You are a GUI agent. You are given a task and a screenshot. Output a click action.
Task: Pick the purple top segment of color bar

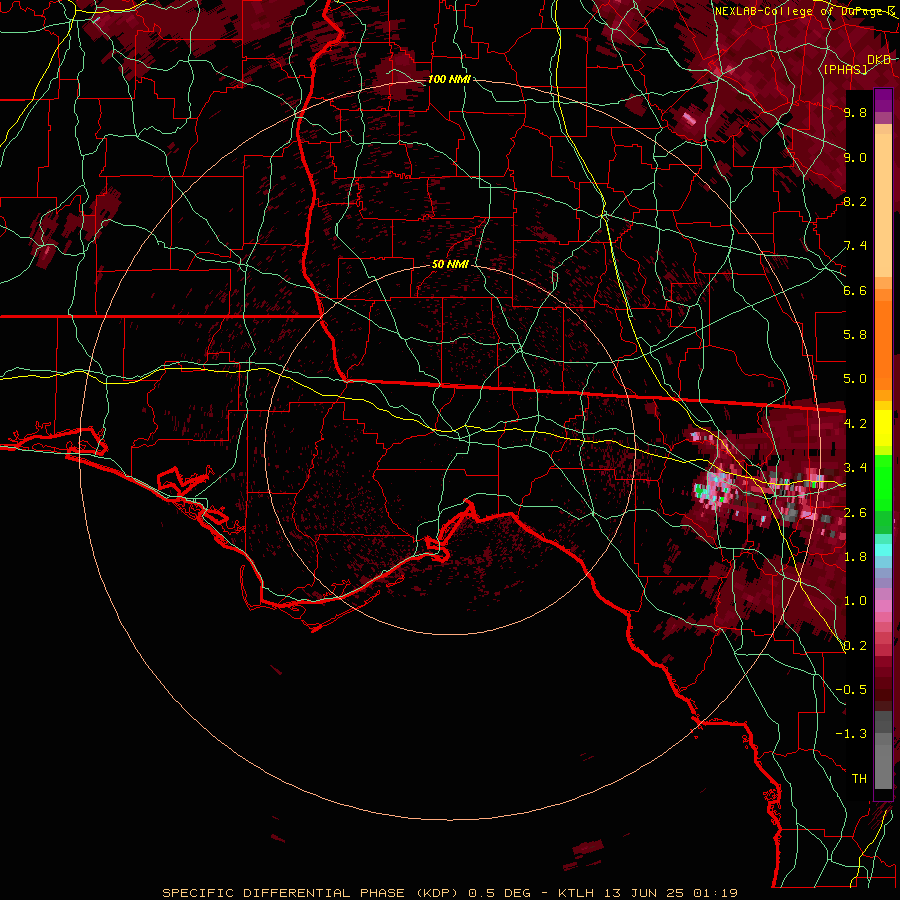pyautogui.click(x=883, y=100)
